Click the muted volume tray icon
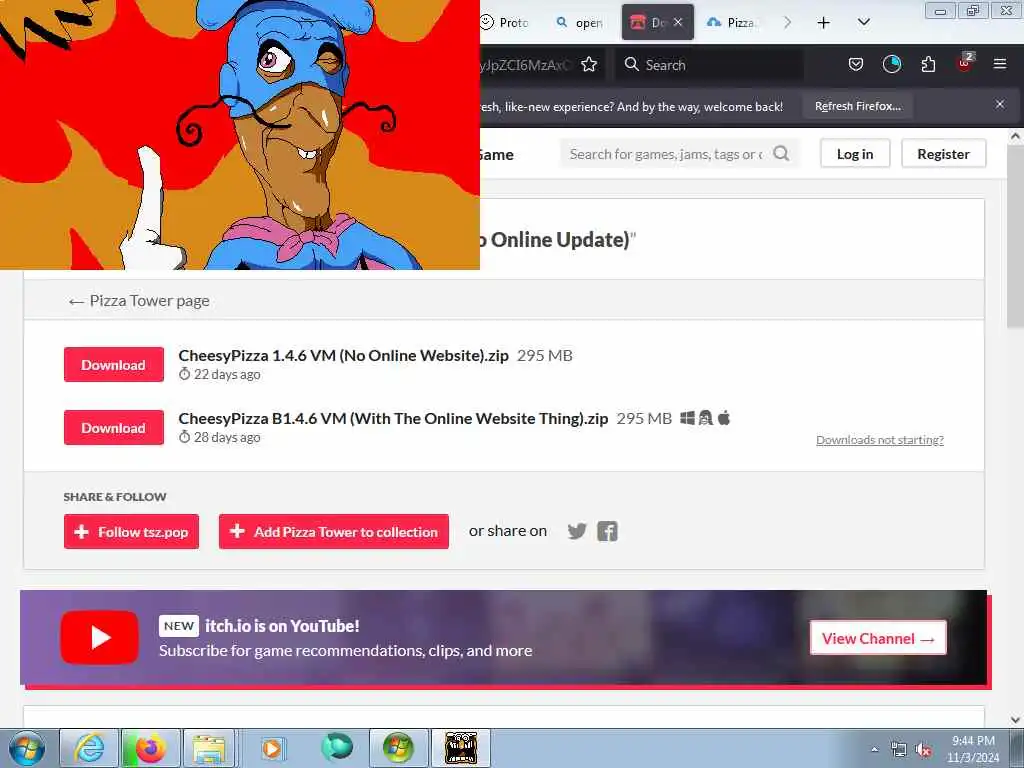Viewport: 1024px width, 768px height. [x=923, y=750]
